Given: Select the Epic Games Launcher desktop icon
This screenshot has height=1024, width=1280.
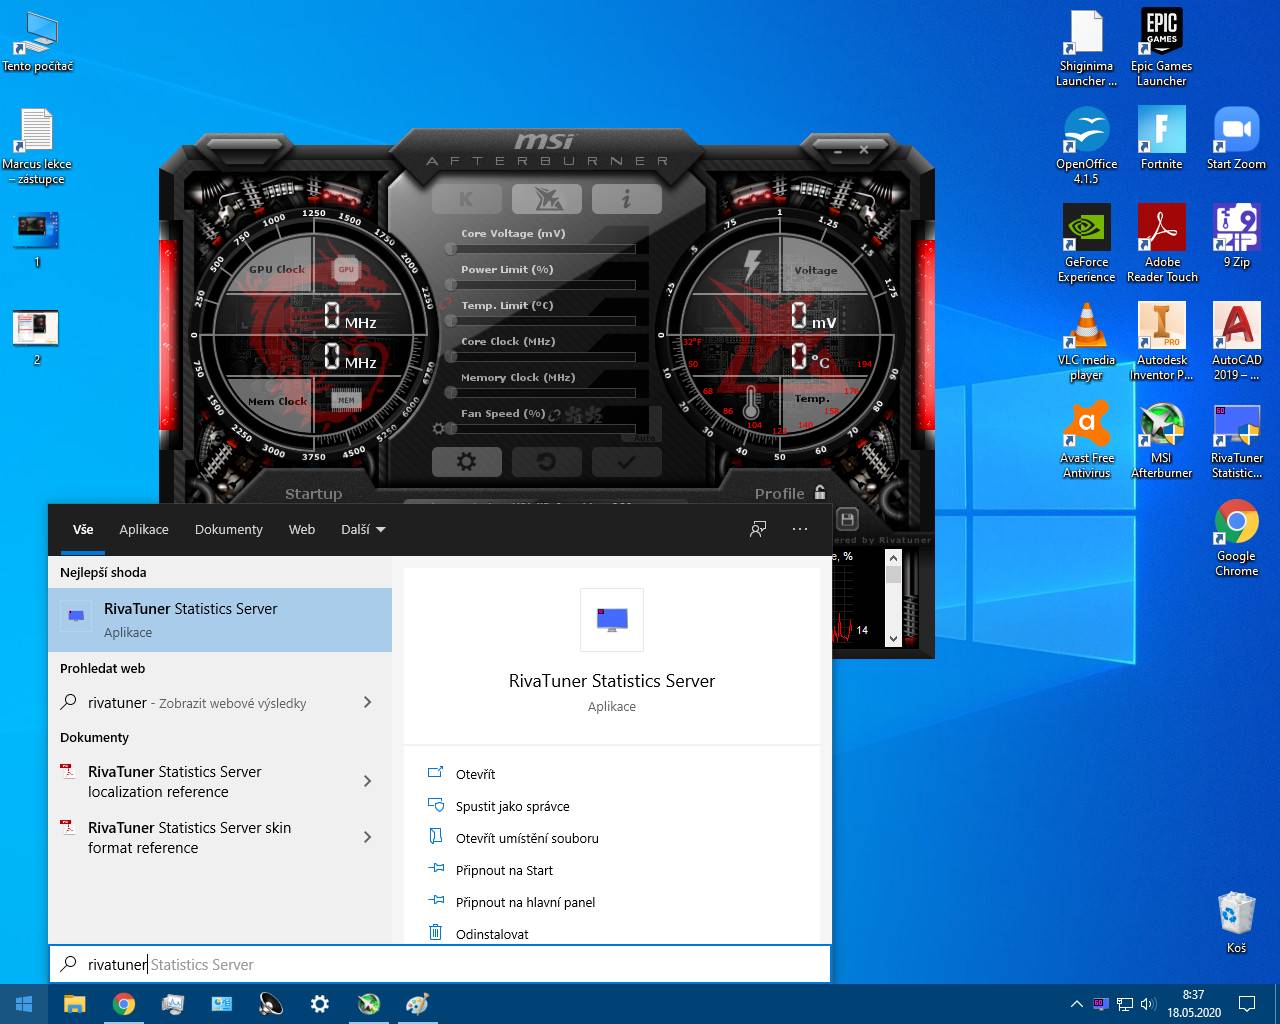Looking at the screenshot, I should [1161, 47].
